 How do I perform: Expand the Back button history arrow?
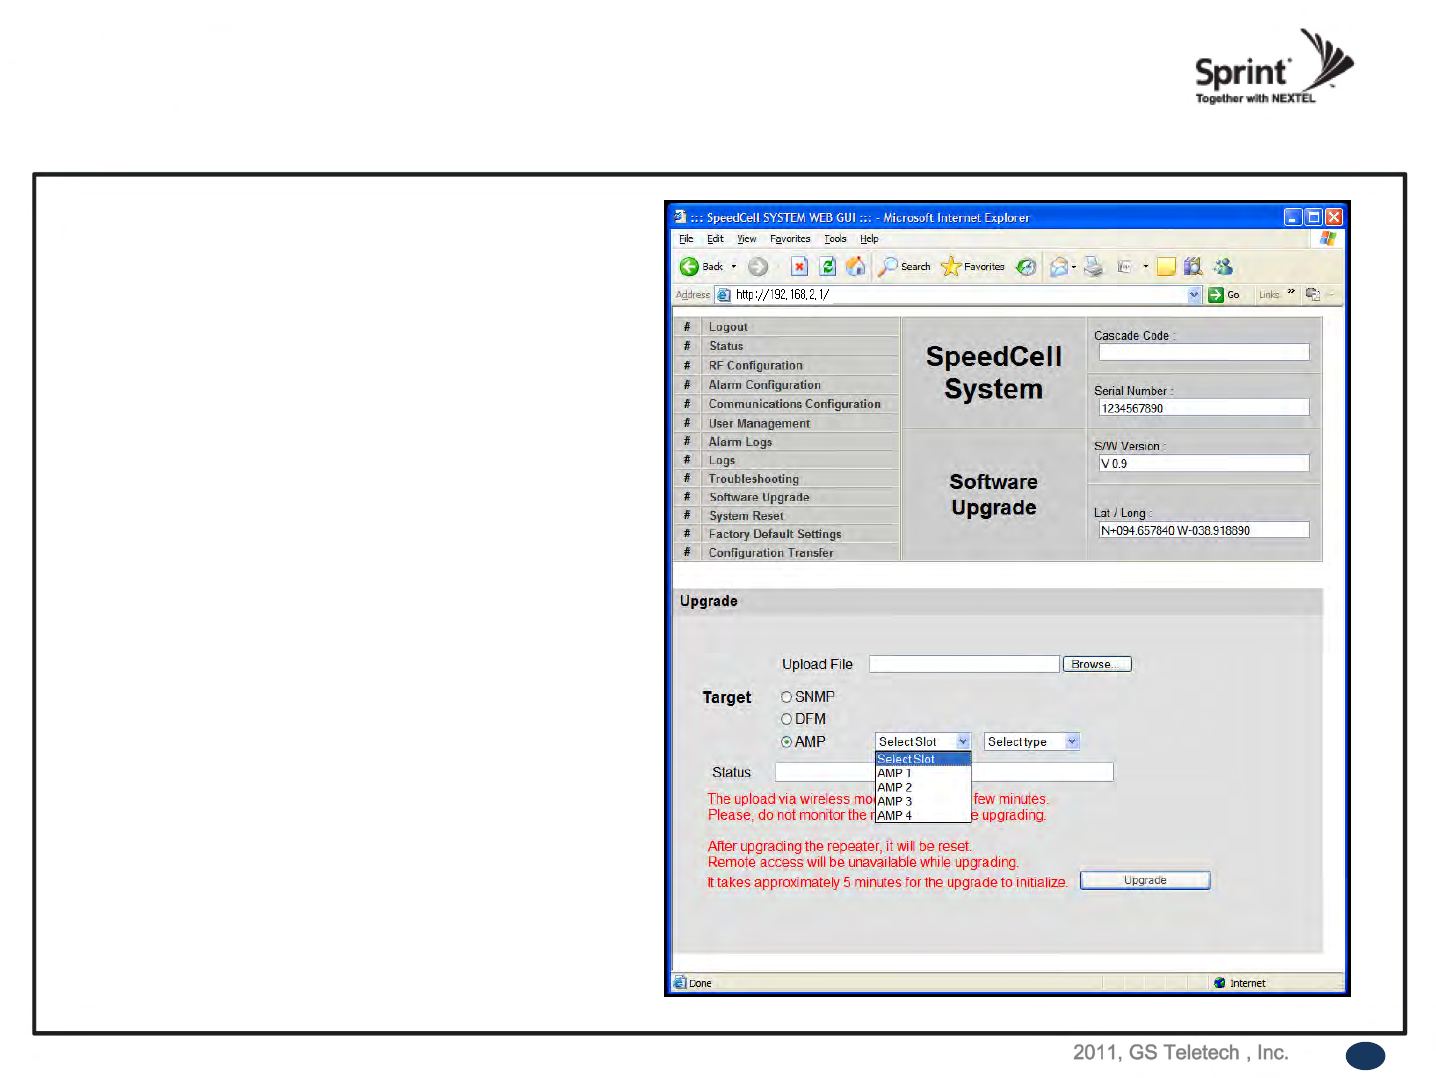pos(734,267)
